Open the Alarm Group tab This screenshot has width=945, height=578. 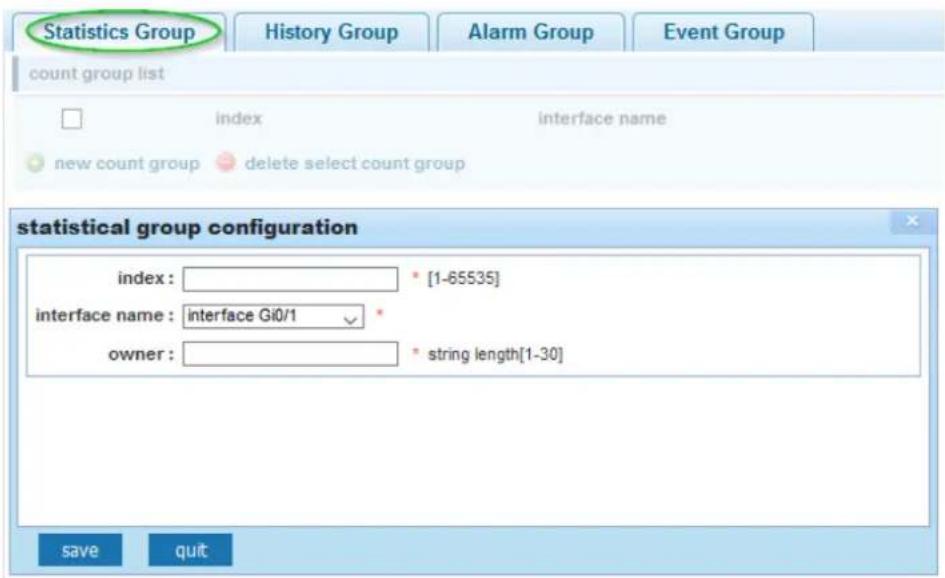531,32
